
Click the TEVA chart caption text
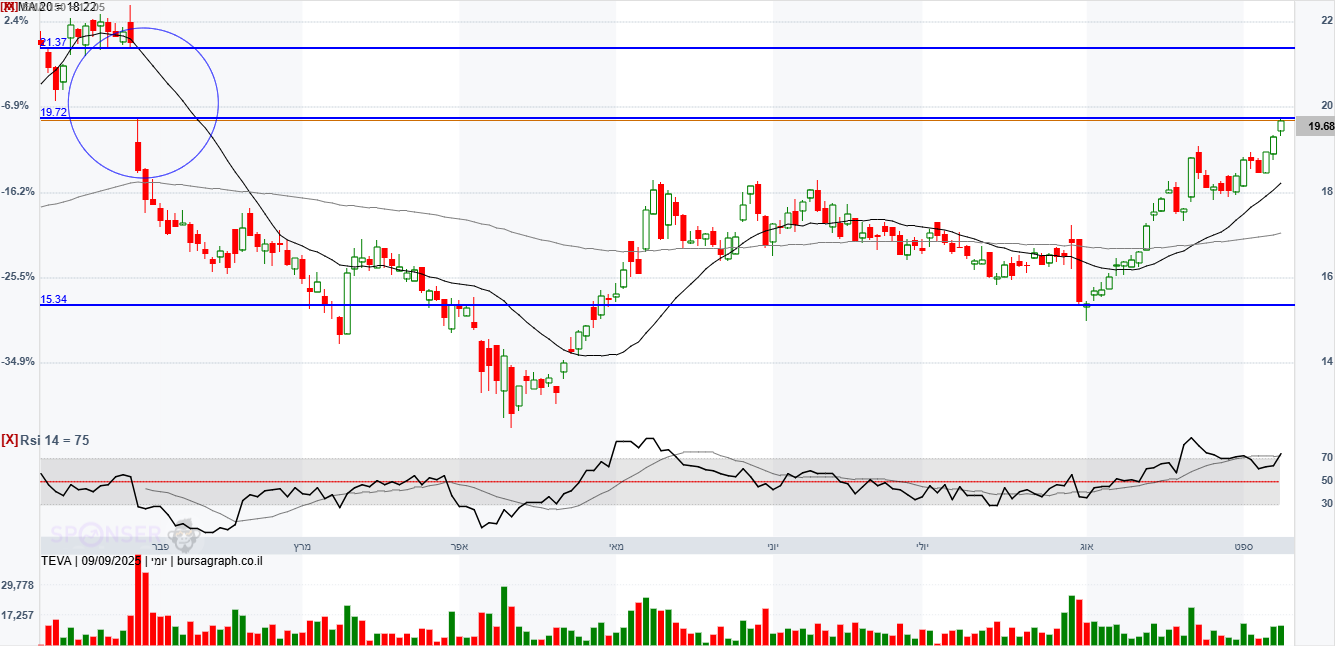[152, 561]
